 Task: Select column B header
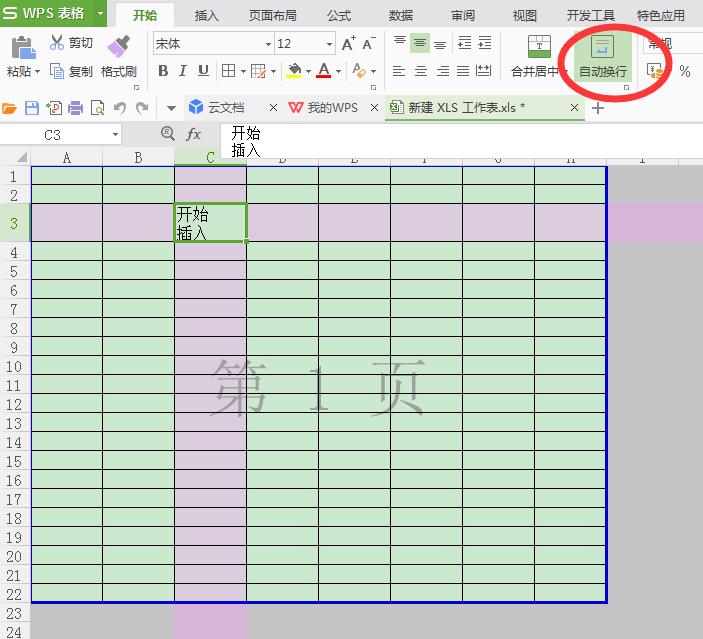(138, 158)
